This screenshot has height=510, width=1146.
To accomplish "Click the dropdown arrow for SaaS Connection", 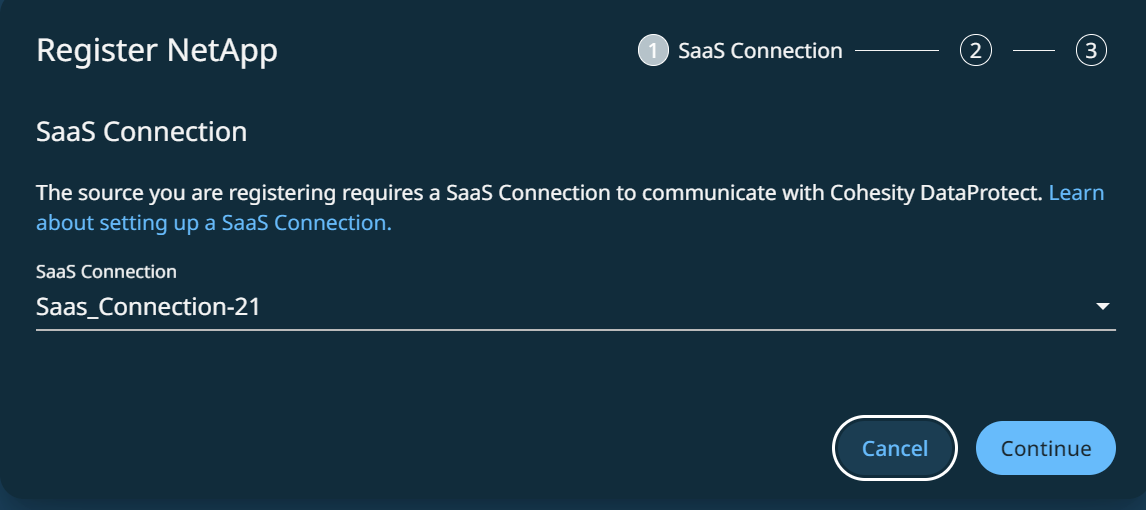I will [x=1103, y=306].
